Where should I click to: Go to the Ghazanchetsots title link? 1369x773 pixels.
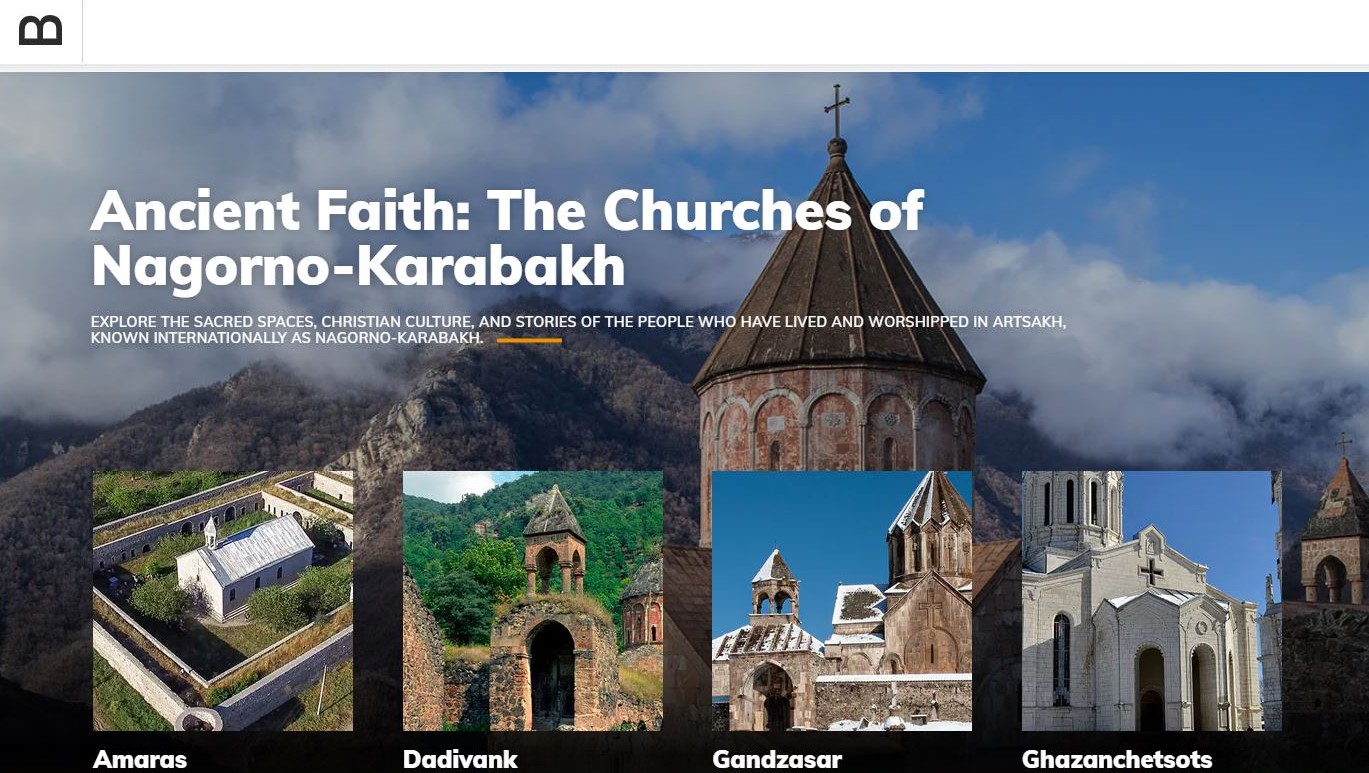pyautogui.click(x=1117, y=760)
